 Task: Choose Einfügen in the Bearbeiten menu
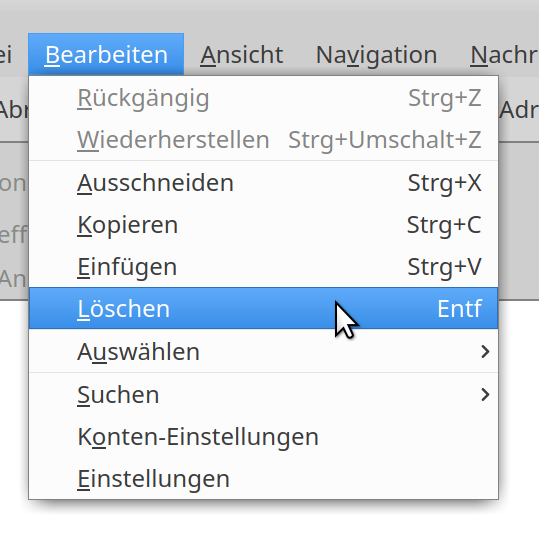tap(263, 267)
